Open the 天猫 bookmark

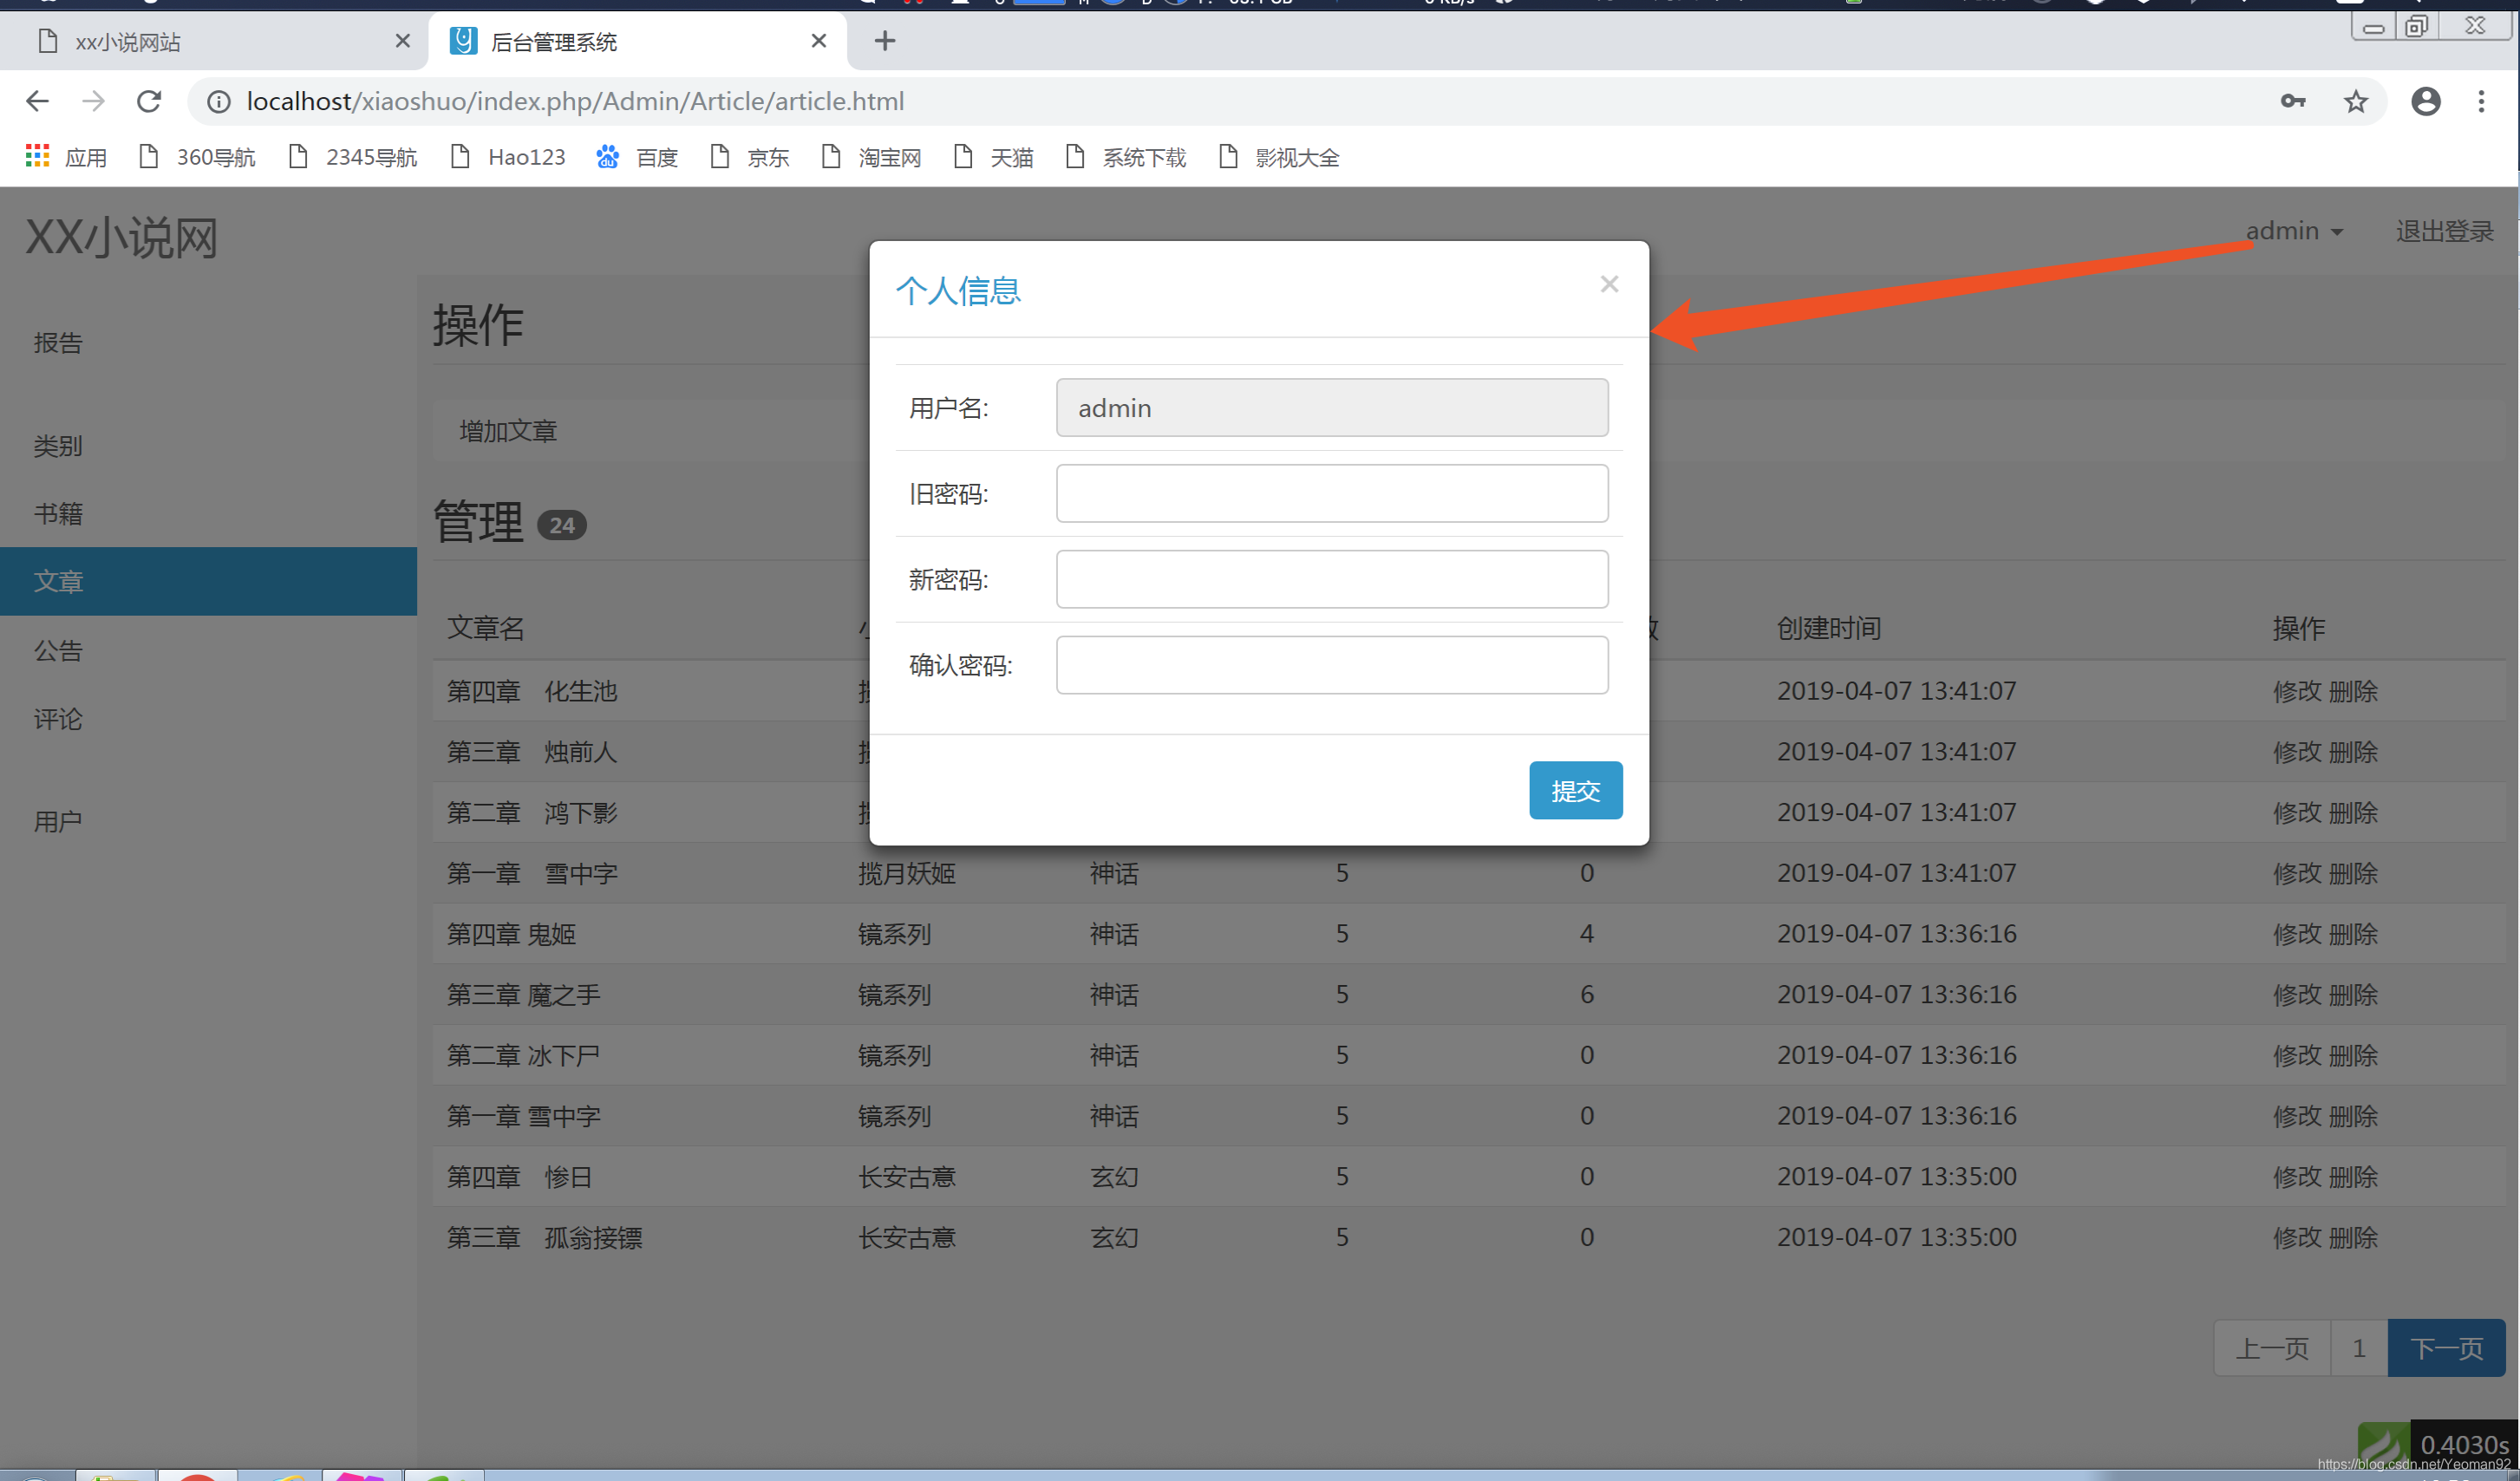point(993,157)
